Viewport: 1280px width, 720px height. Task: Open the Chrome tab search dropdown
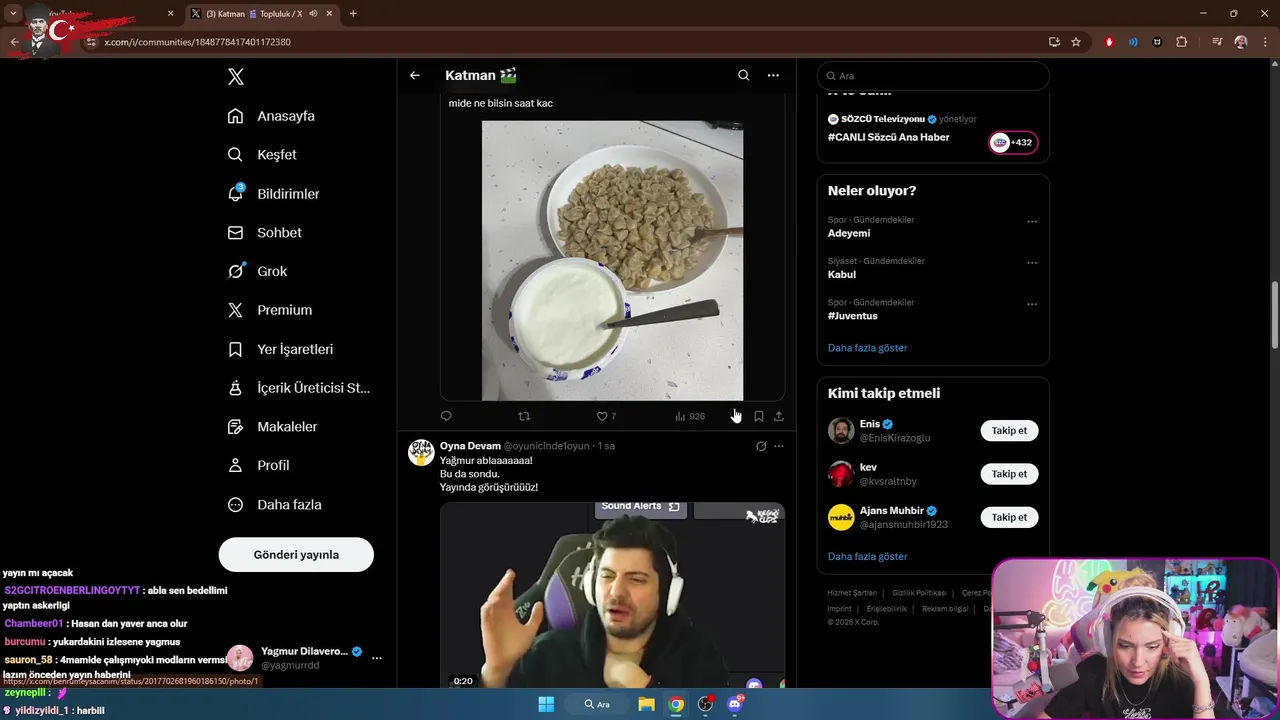(x=13, y=13)
